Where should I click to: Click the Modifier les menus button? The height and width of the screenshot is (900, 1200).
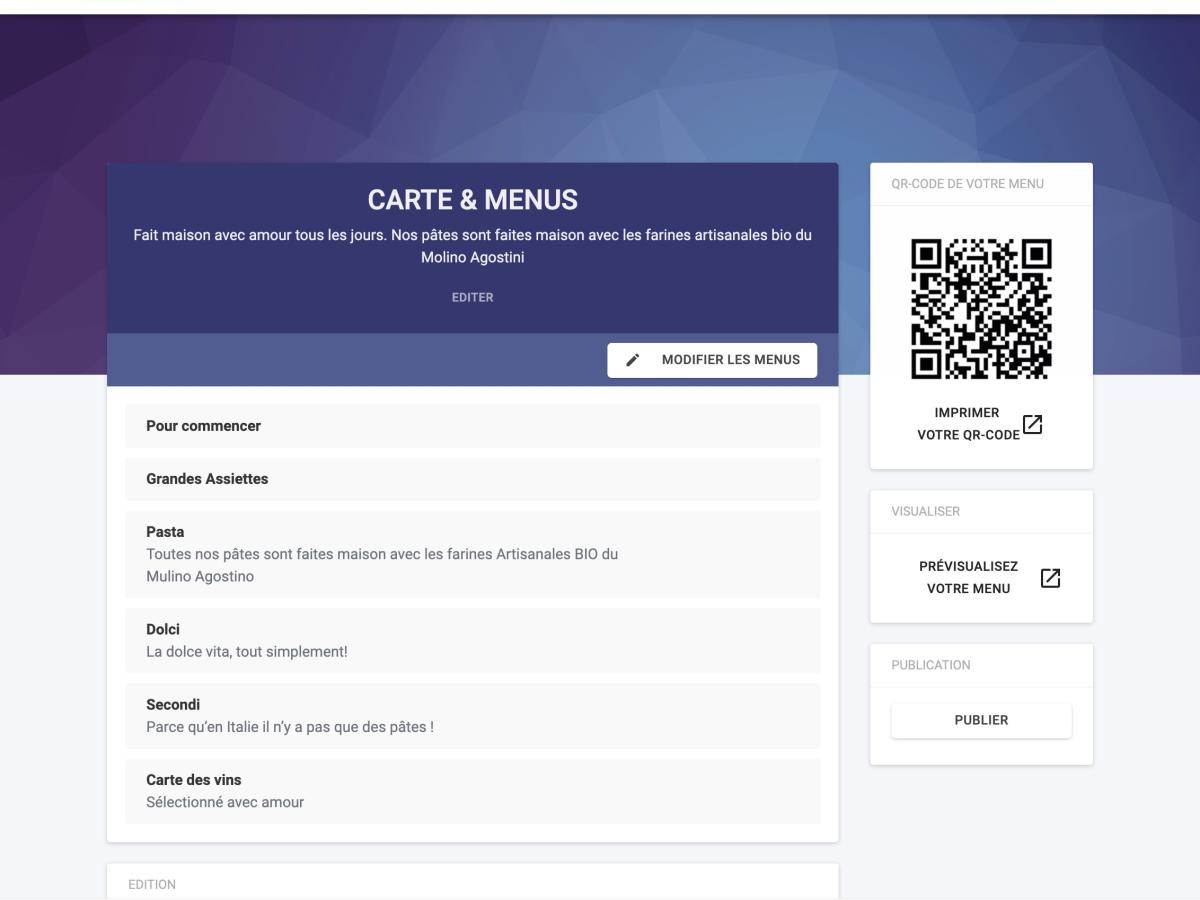pyautogui.click(x=712, y=360)
